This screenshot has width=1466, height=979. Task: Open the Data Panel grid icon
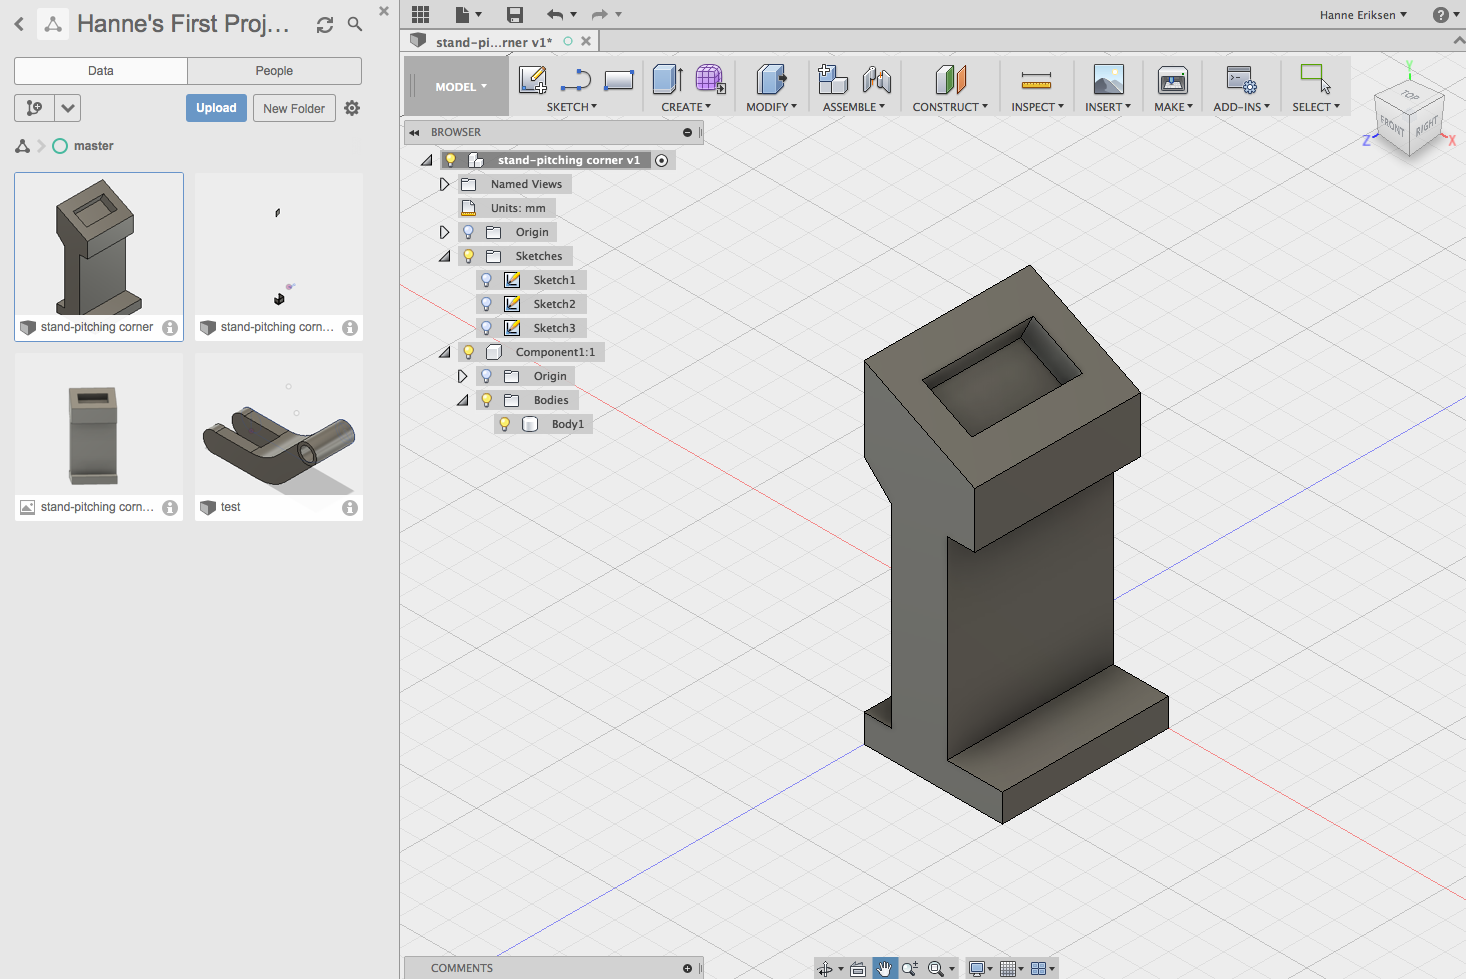click(x=420, y=14)
